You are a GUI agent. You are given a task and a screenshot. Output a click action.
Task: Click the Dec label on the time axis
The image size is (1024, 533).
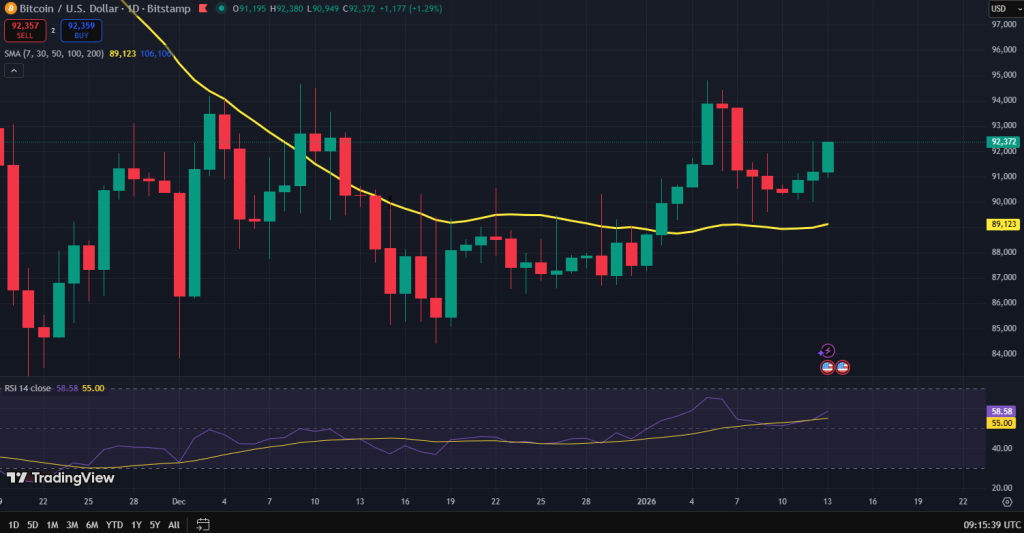(x=178, y=502)
